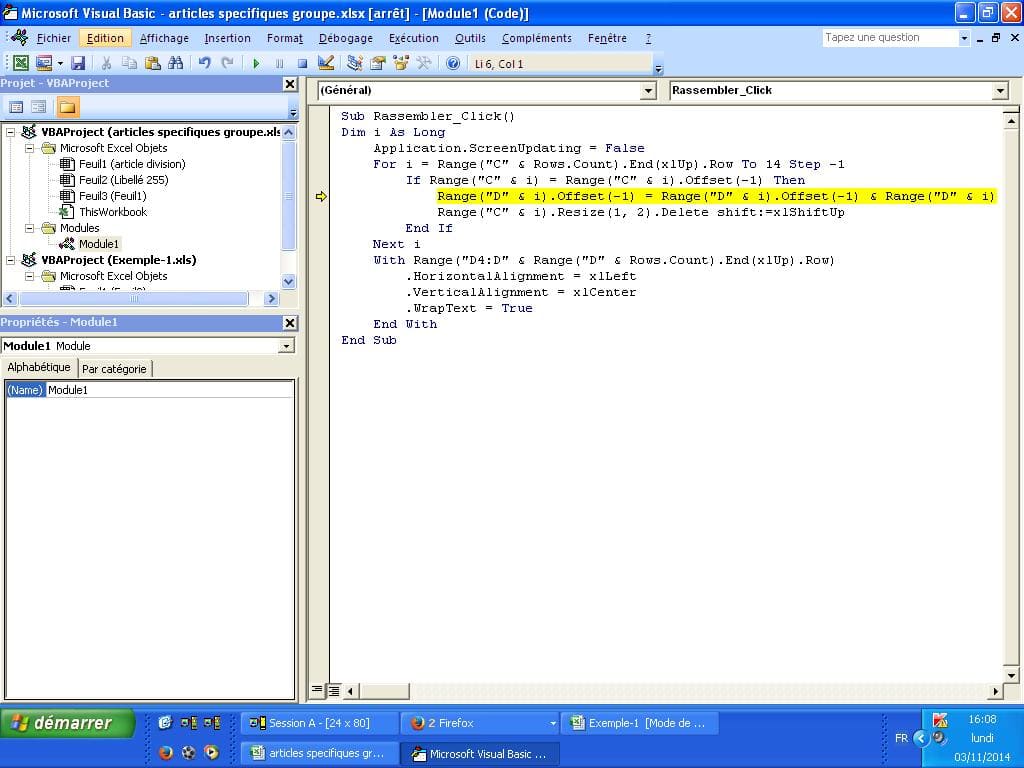The height and width of the screenshot is (768, 1024).
Task: Return to Excel via the Excel icon
Action: tap(20, 63)
